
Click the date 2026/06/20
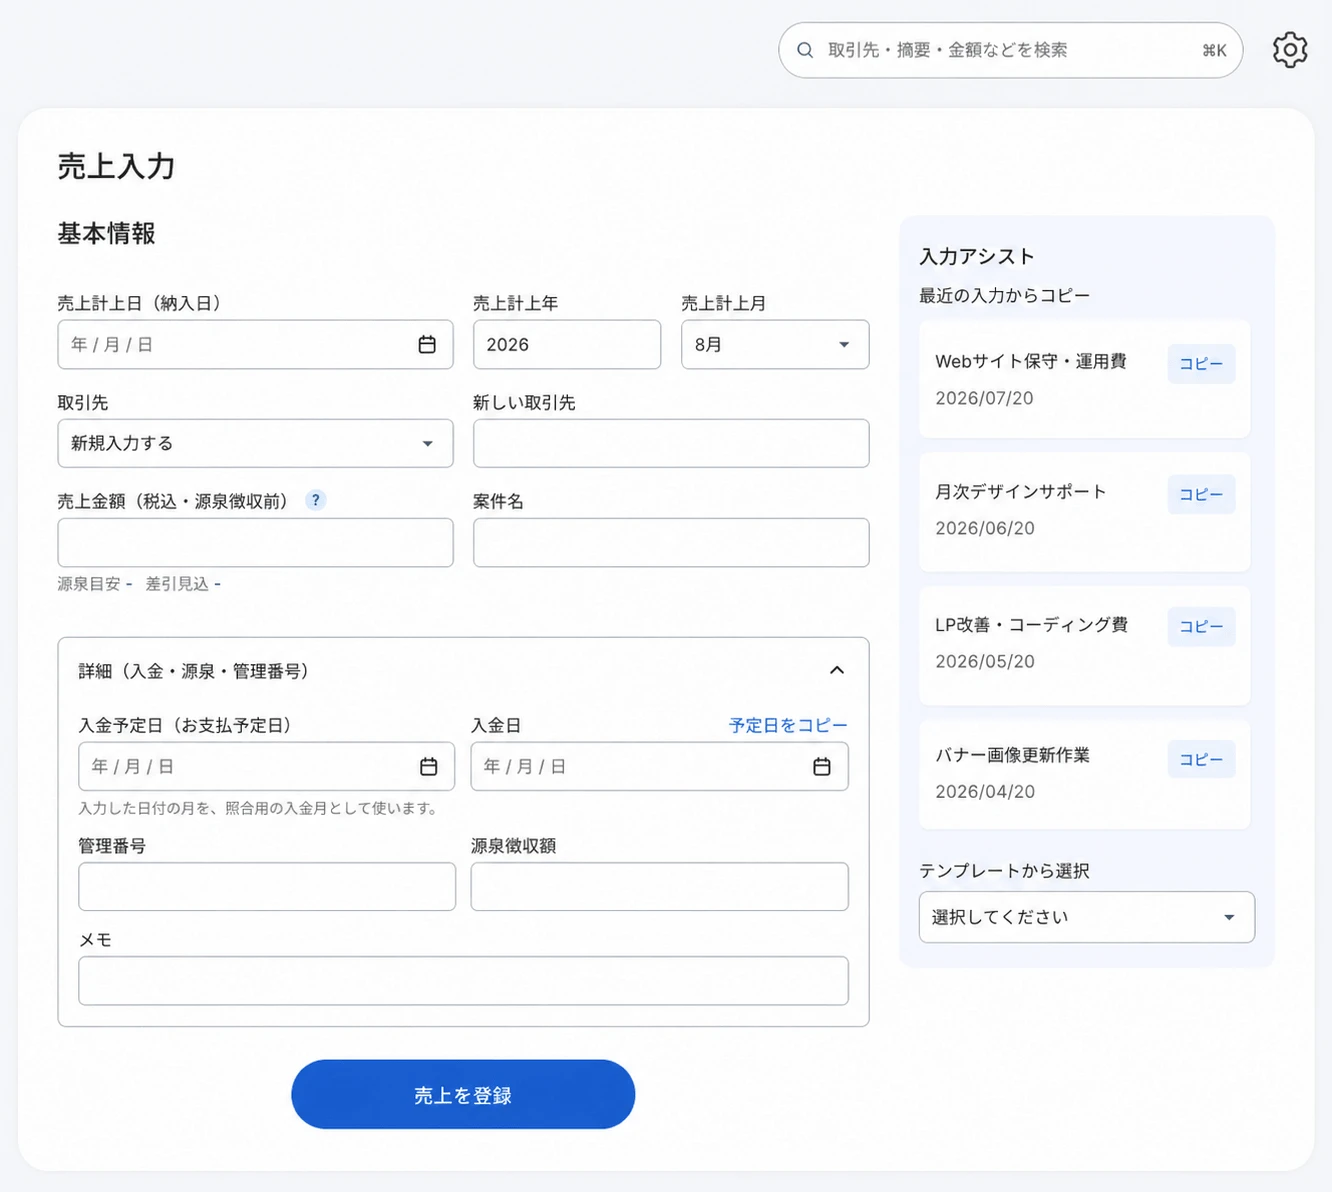pos(984,528)
